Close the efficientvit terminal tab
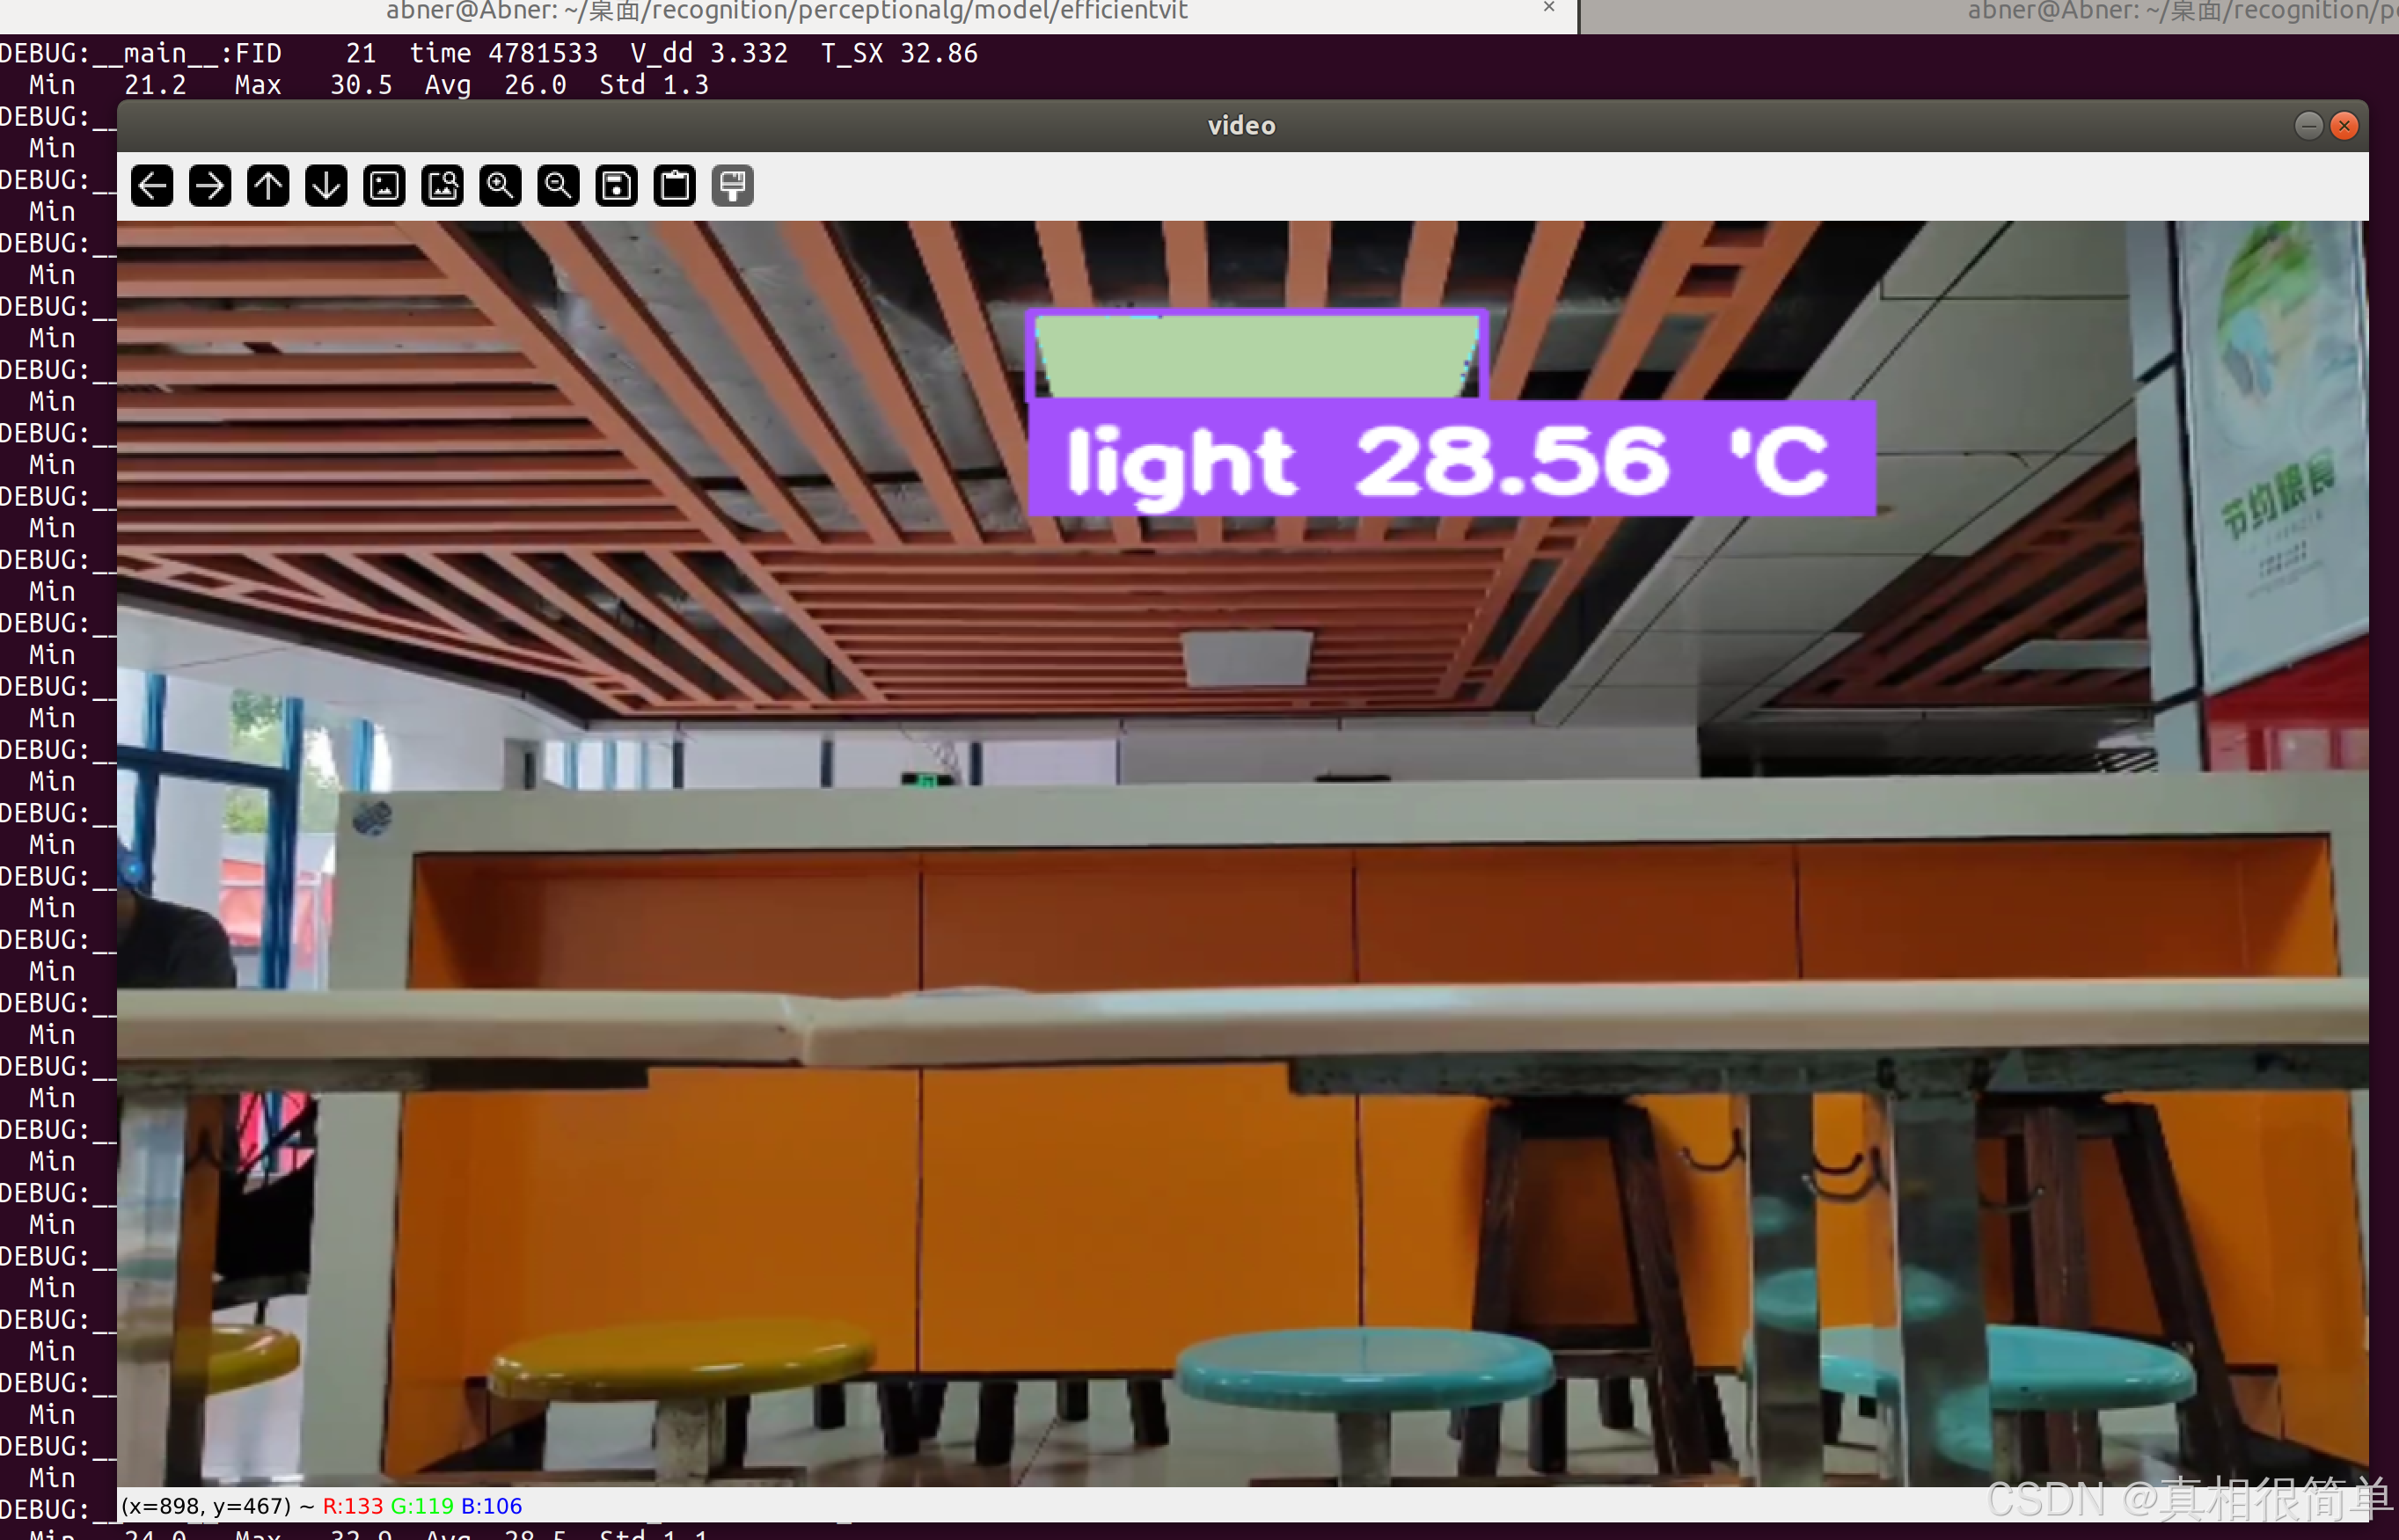Image resolution: width=2399 pixels, height=1540 pixels. [1549, 8]
